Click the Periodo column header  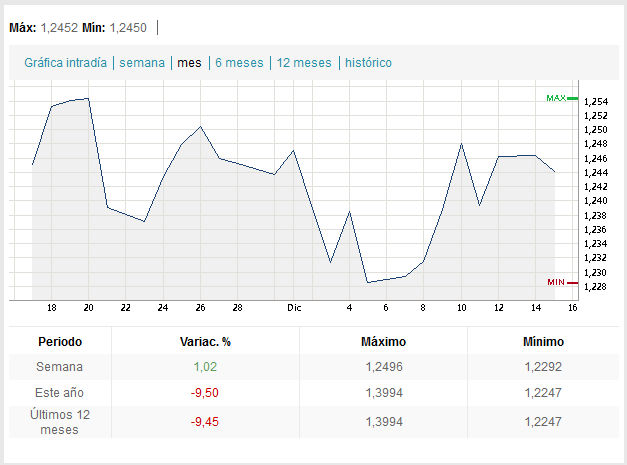click(60, 341)
